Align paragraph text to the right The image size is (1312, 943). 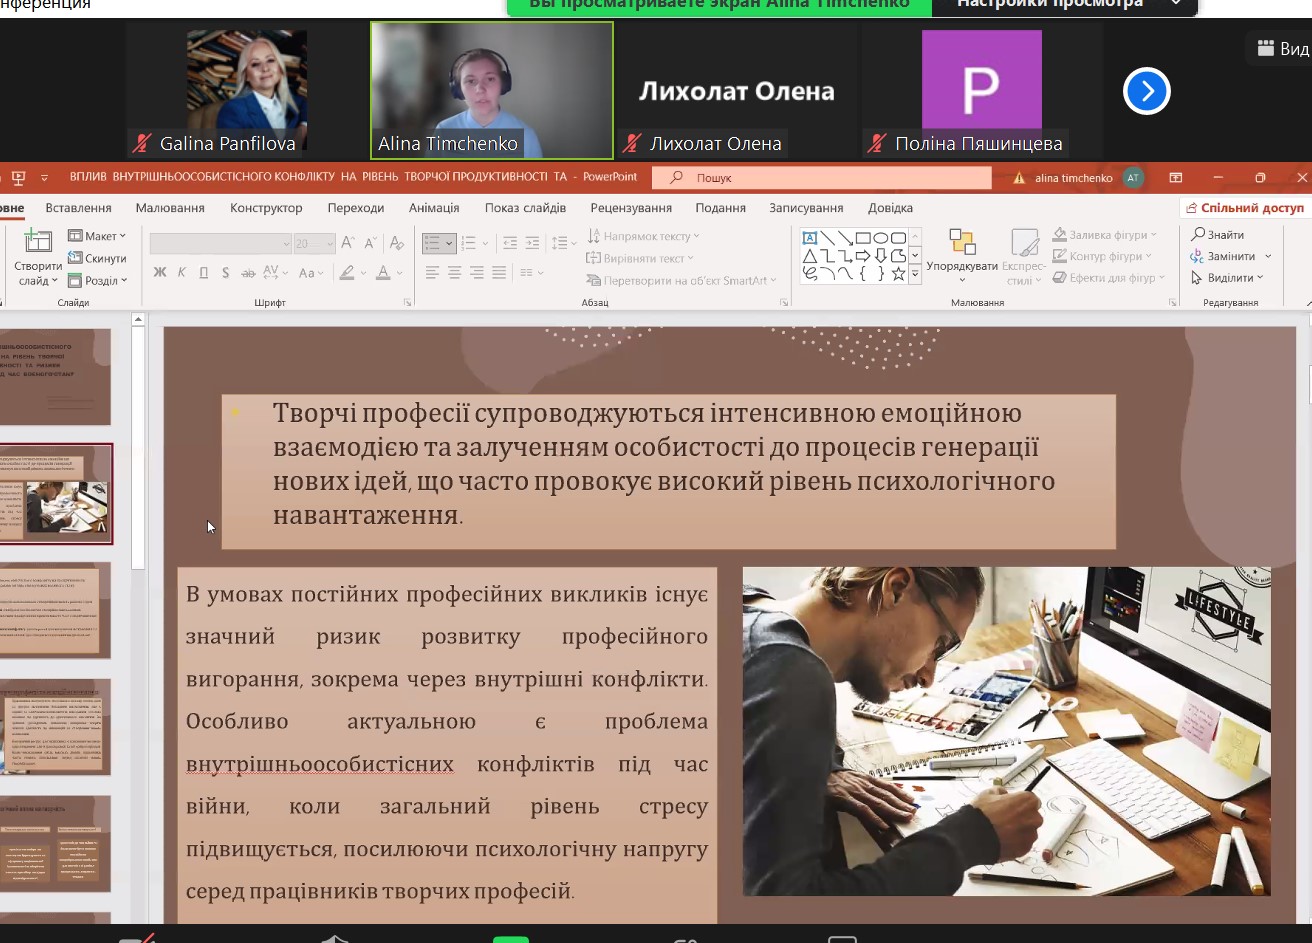pyautogui.click(x=476, y=272)
